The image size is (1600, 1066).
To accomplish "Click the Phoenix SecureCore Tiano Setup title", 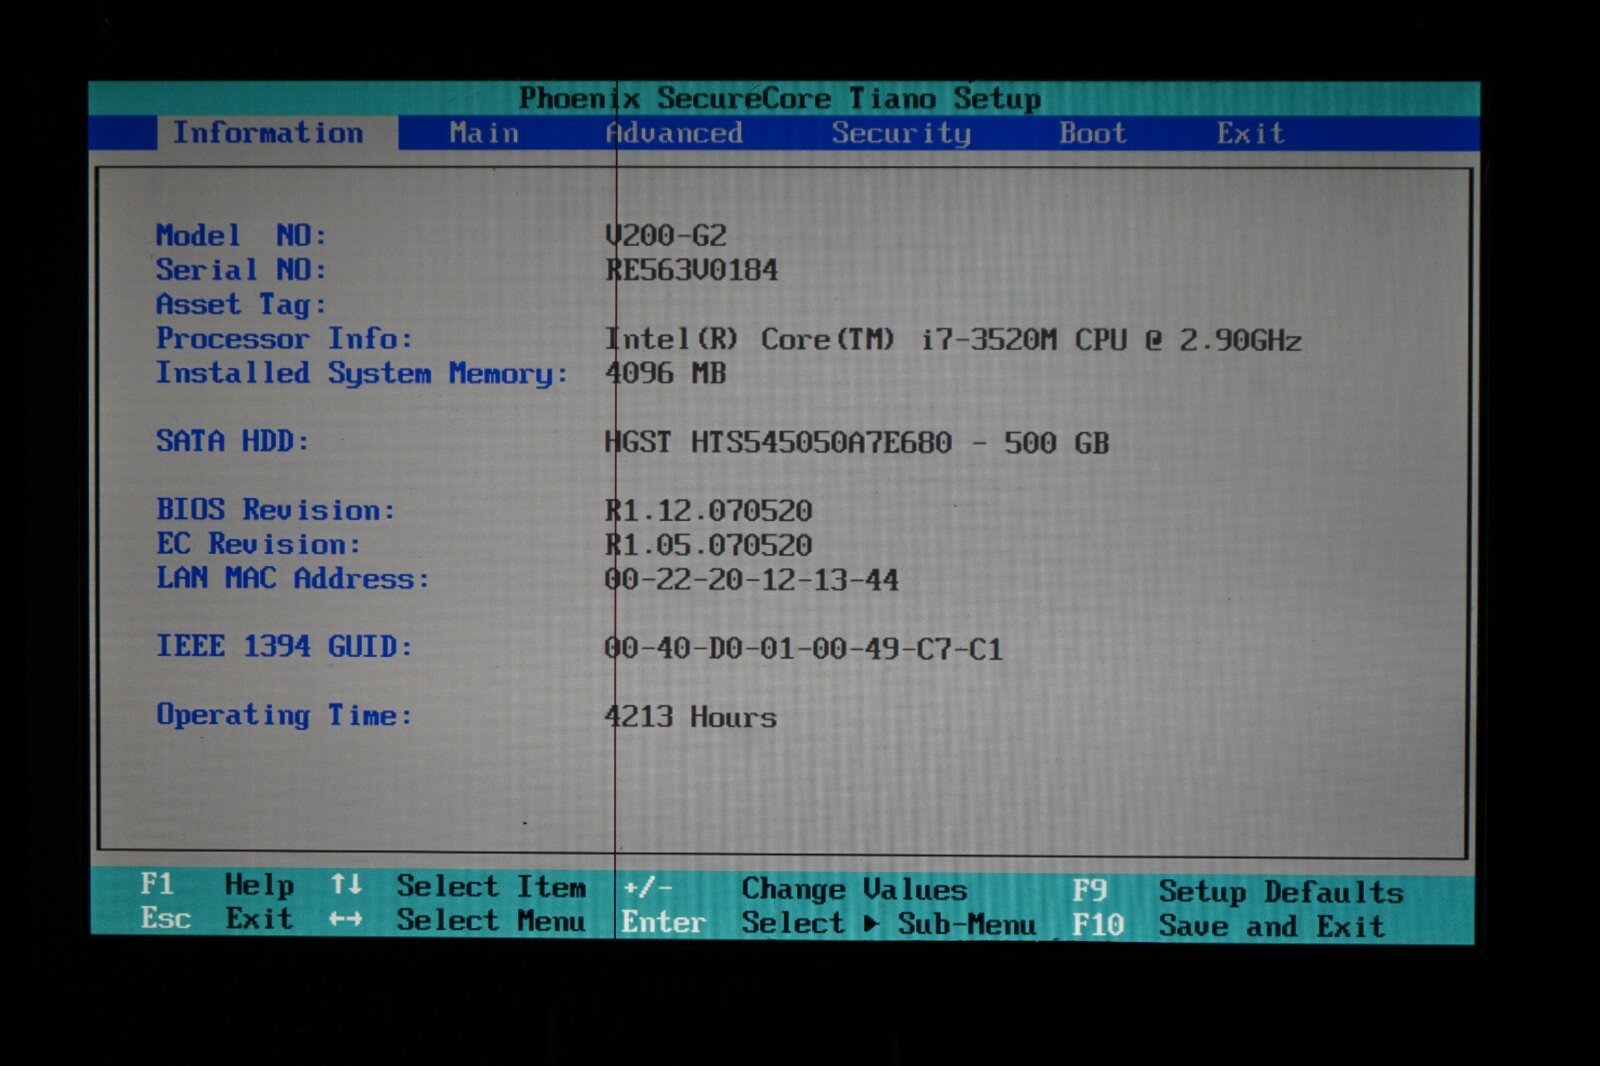I will [x=780, y=98].
